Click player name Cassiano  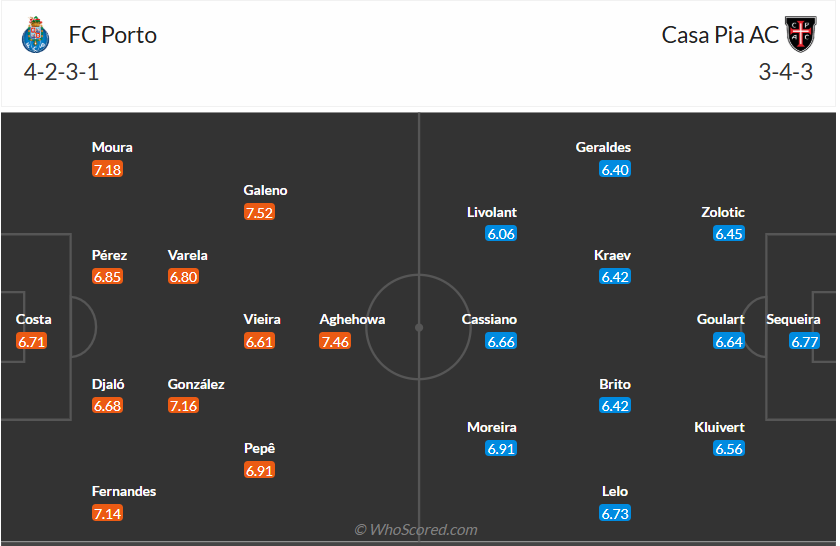pyautogui.click(x=489, y=320)
